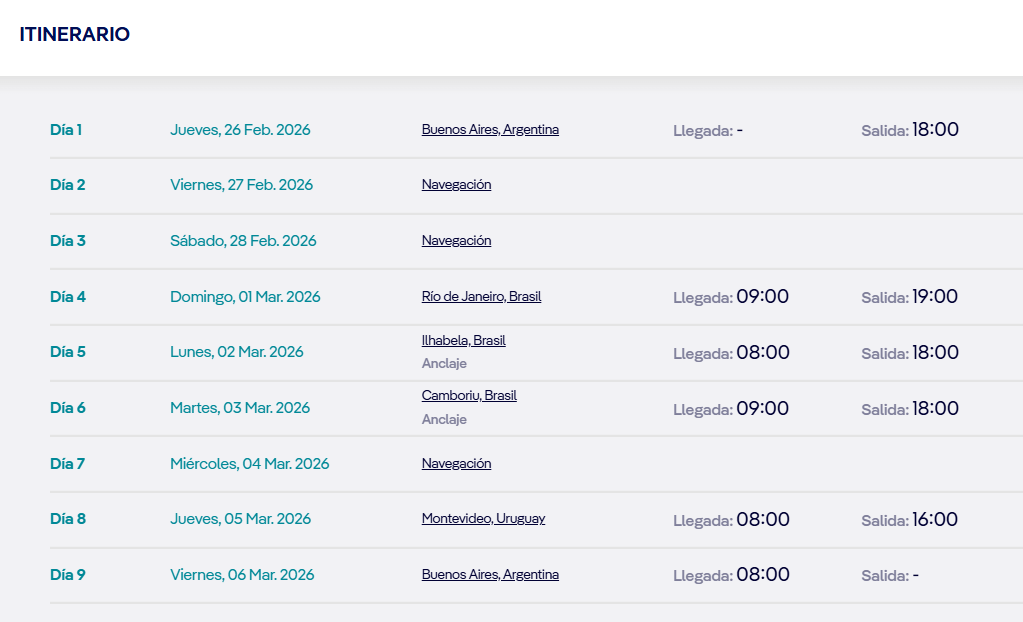Open the Montevideo, Uruguay link
This screenshot has width=1023, height=622.
tap(483, 519)
